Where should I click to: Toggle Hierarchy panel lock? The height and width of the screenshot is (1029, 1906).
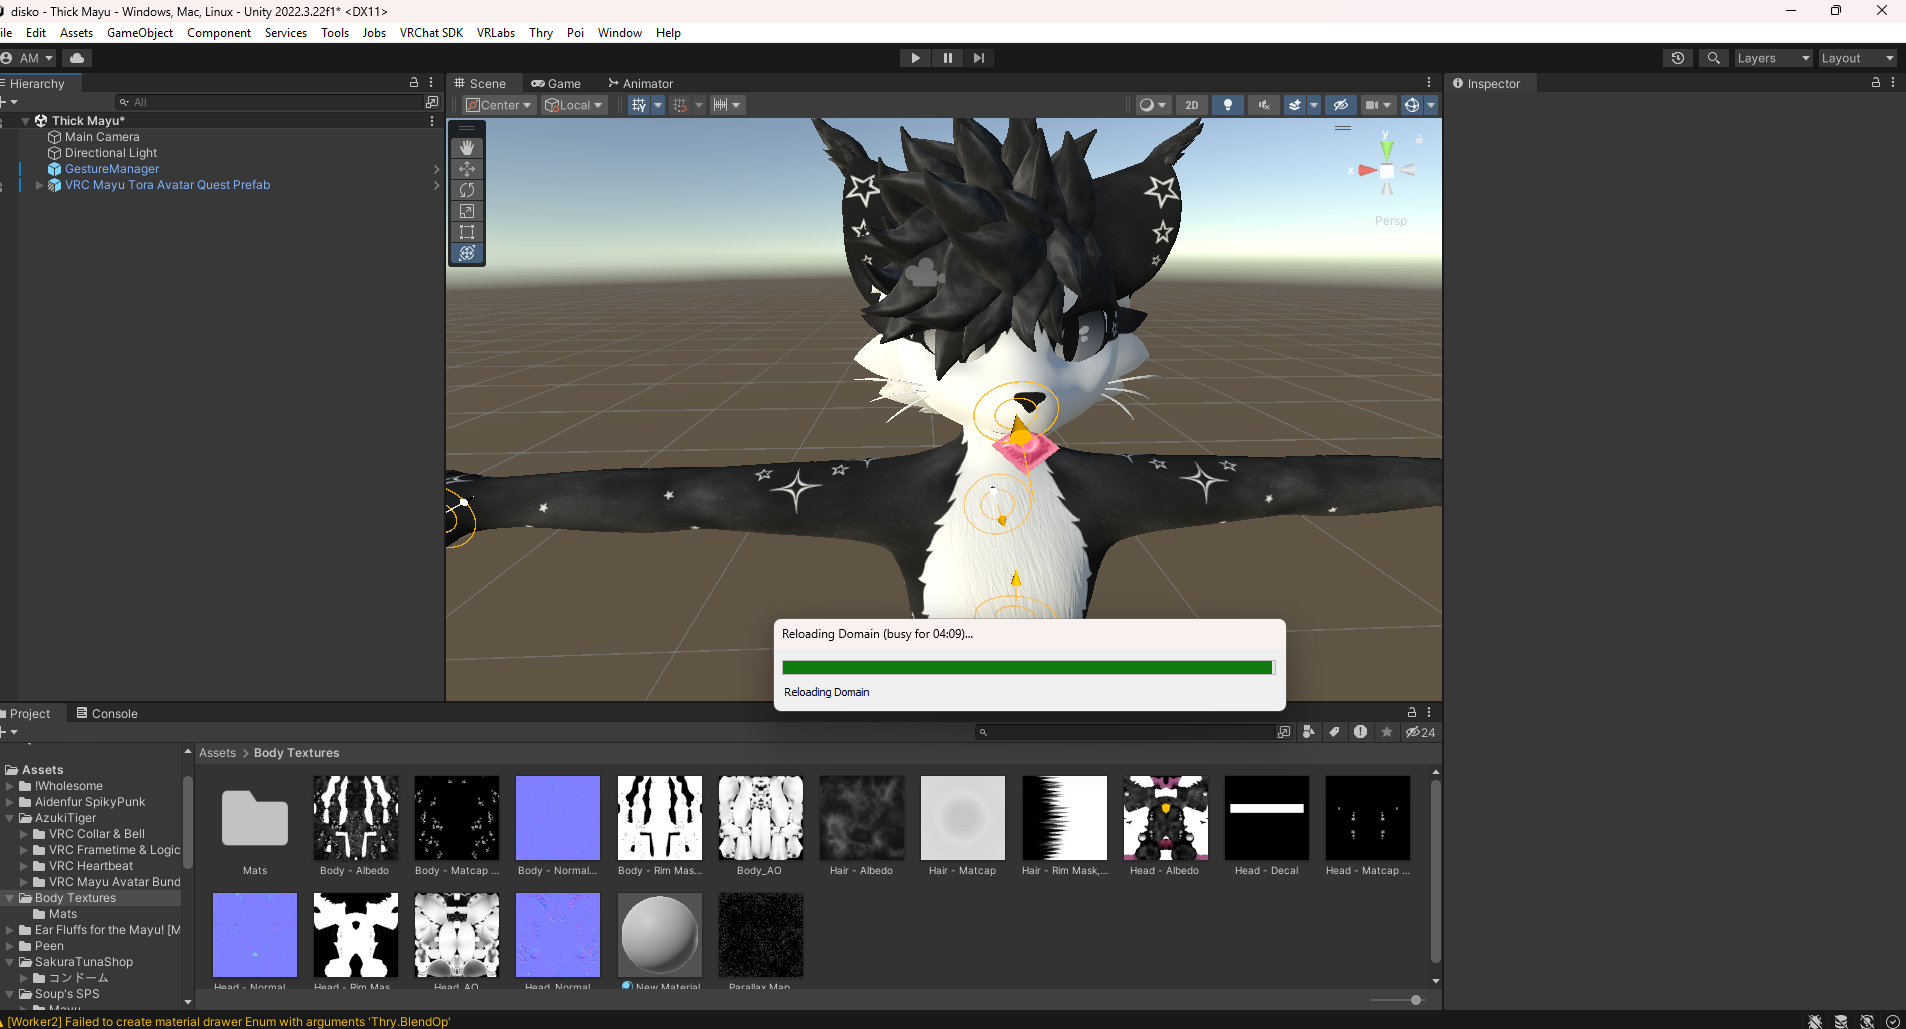pyautogui.click(x=414, y=83)
